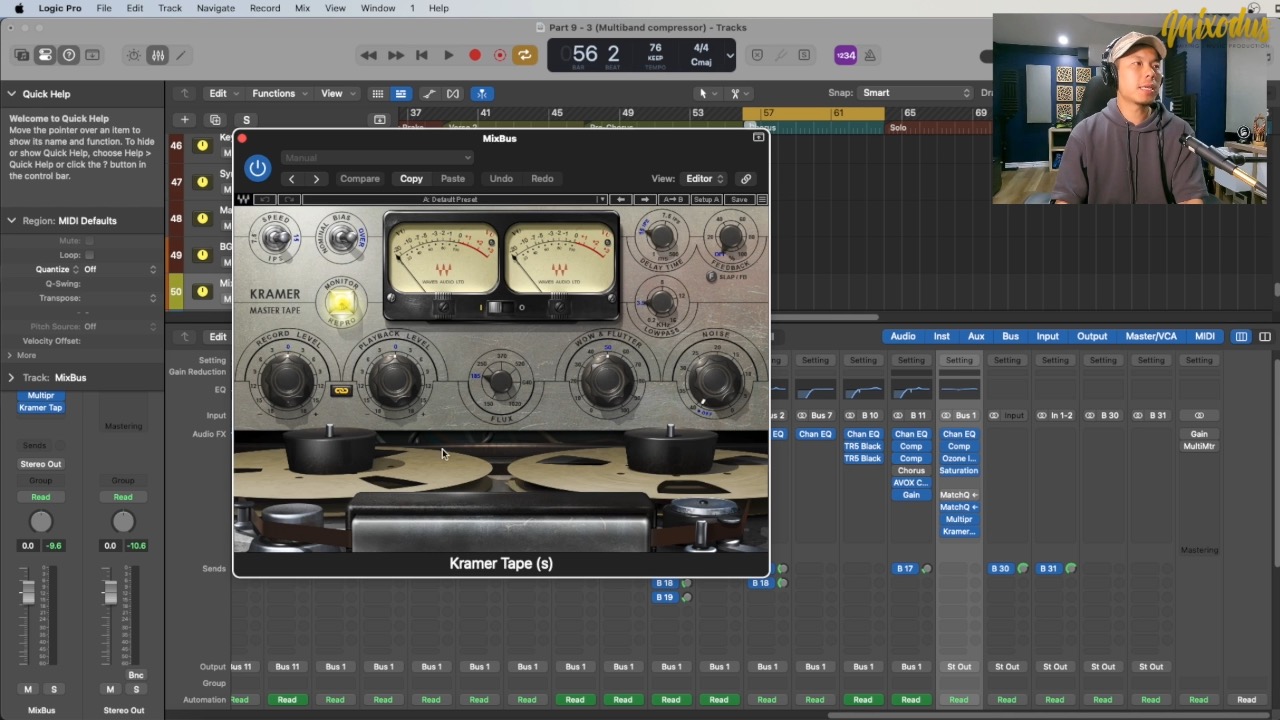Click the red Record button
1280x720 pixels.
point(475,55)
